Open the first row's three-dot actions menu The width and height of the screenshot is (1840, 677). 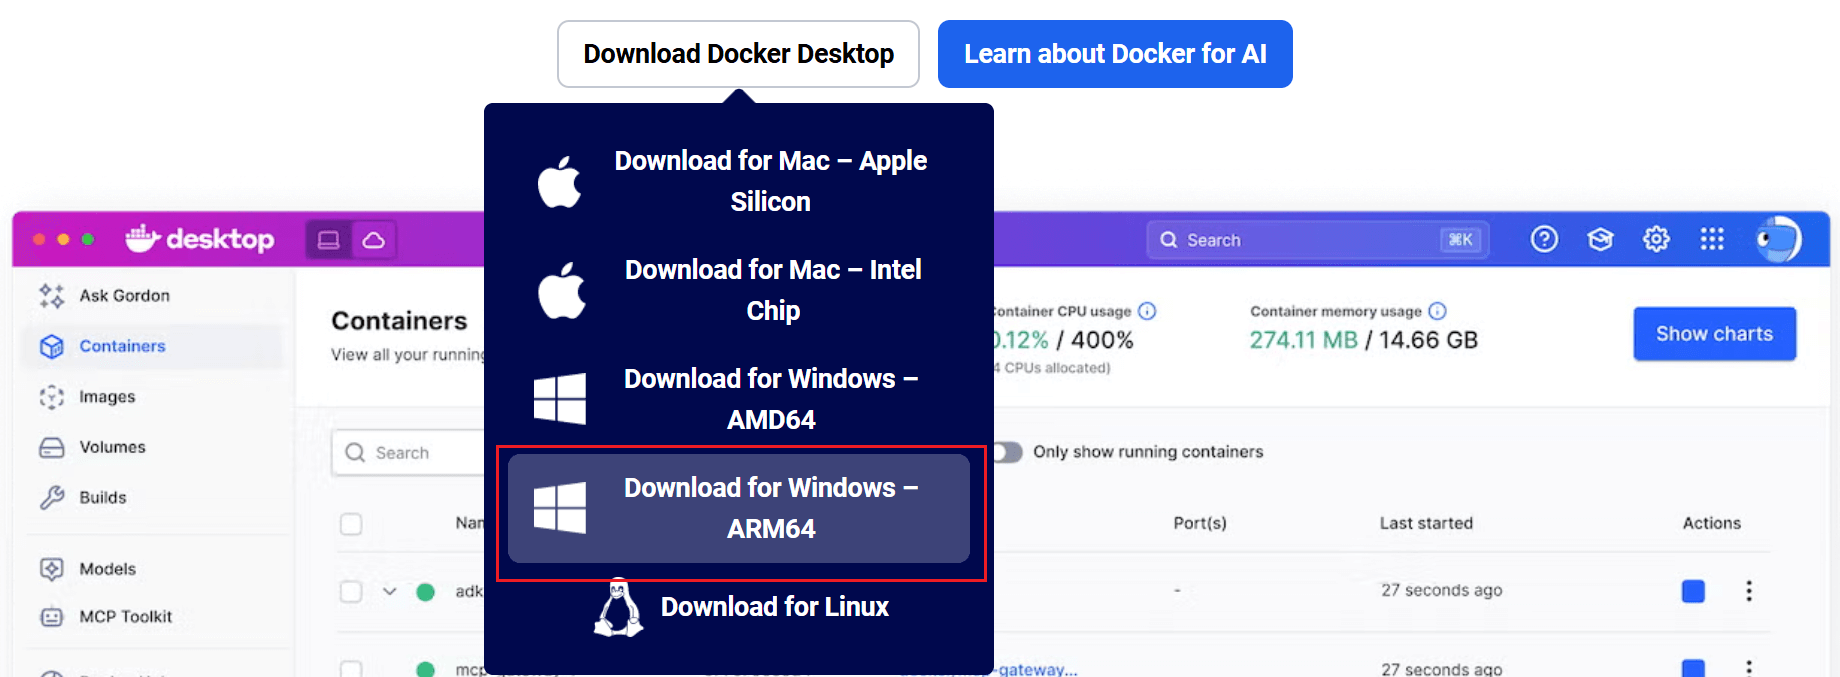tap(1748, 591)
